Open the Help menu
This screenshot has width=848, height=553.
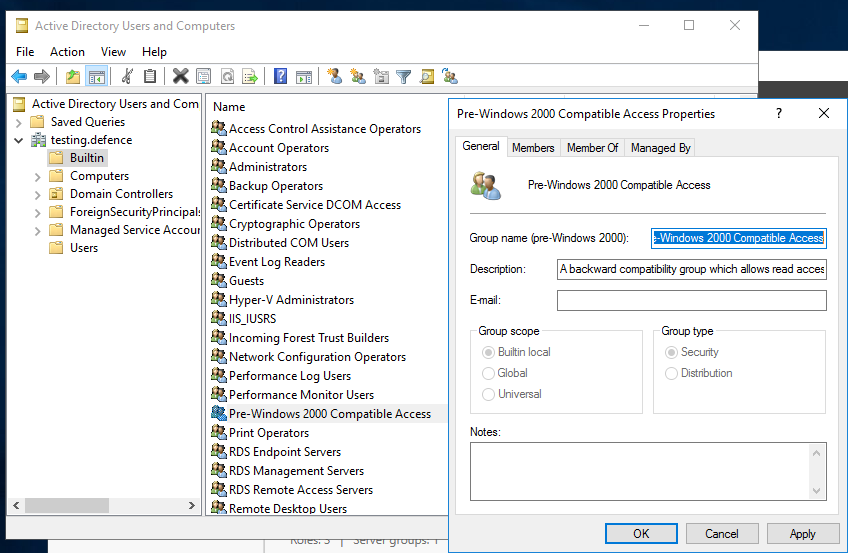coord(154,52)
